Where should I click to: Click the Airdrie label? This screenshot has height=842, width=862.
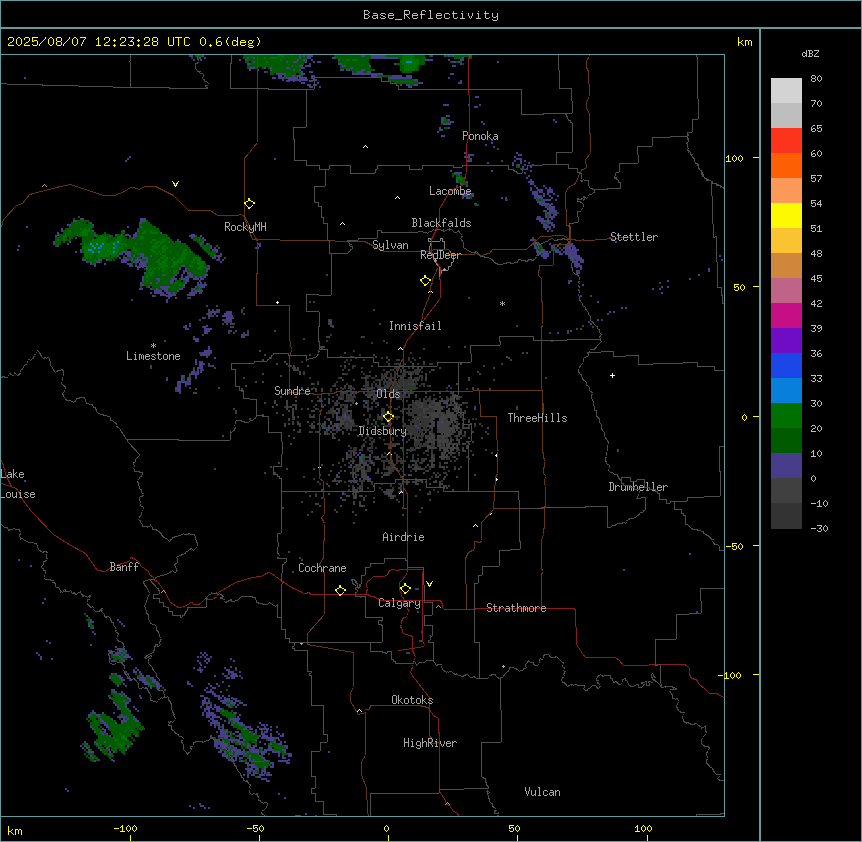tap(404, 537)
